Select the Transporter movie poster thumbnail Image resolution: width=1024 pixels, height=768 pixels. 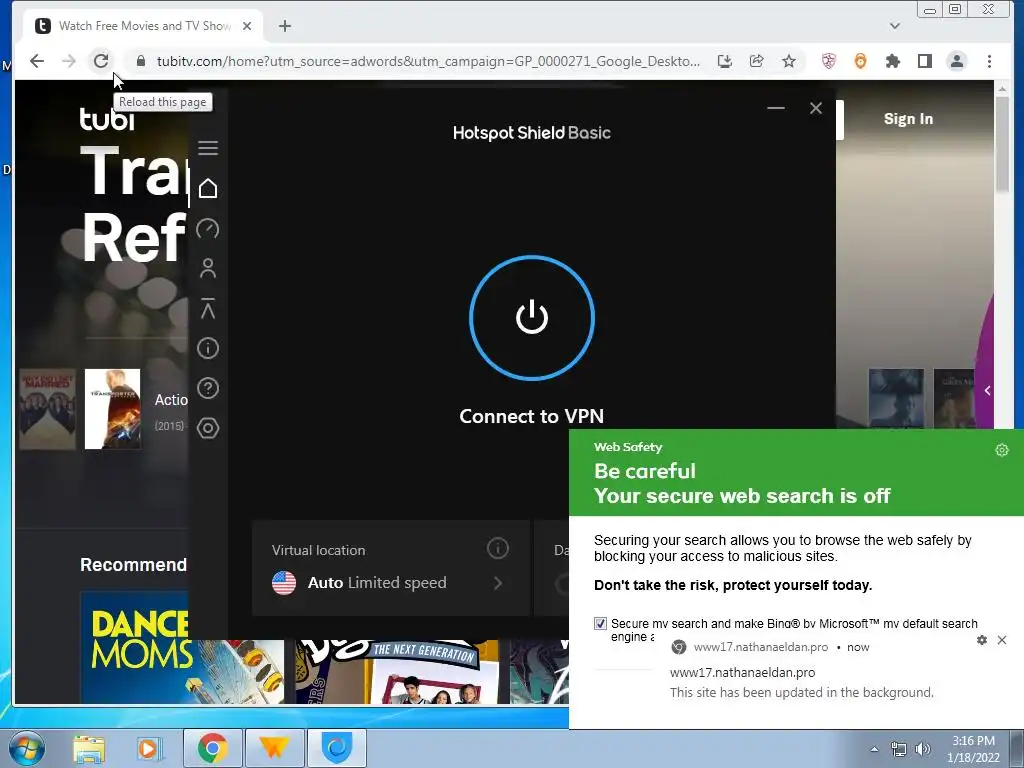112,409
